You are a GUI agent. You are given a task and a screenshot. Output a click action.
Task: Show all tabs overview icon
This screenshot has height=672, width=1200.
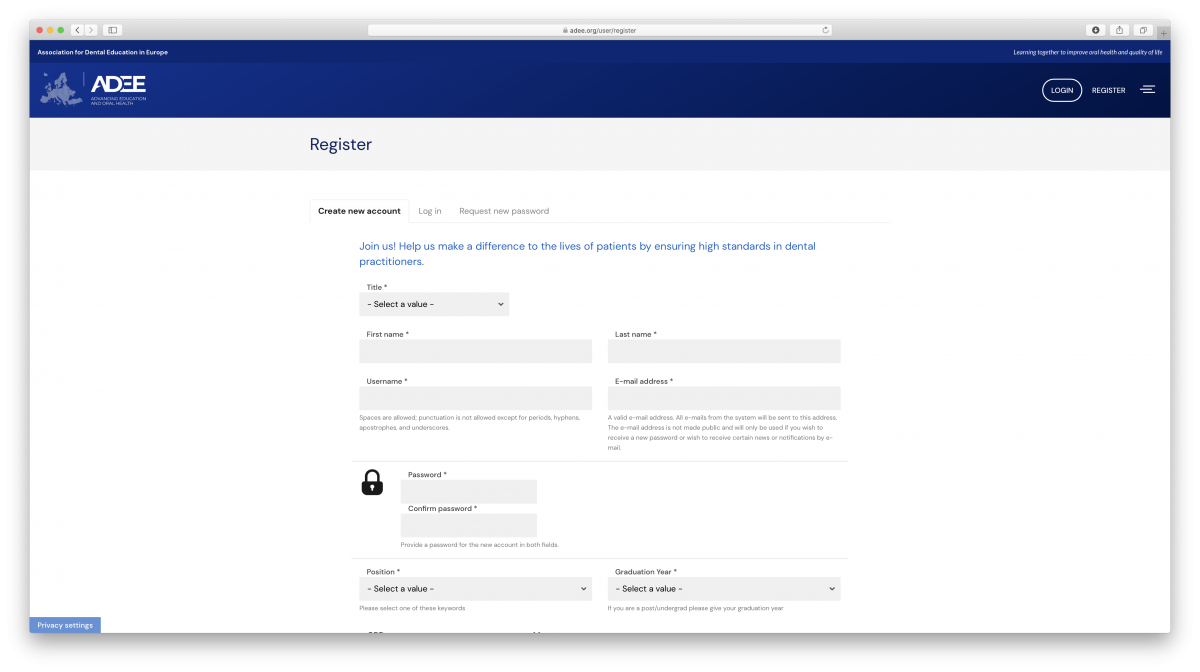pyautogui.click(x=1143, y=30)
